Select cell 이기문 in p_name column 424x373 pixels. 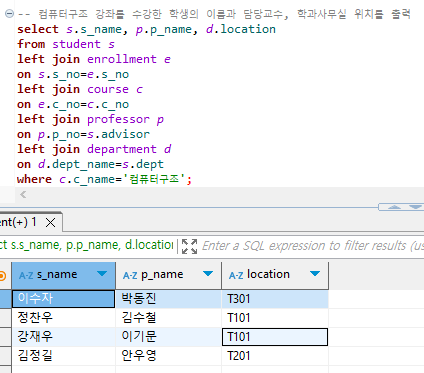click(169, 337)
